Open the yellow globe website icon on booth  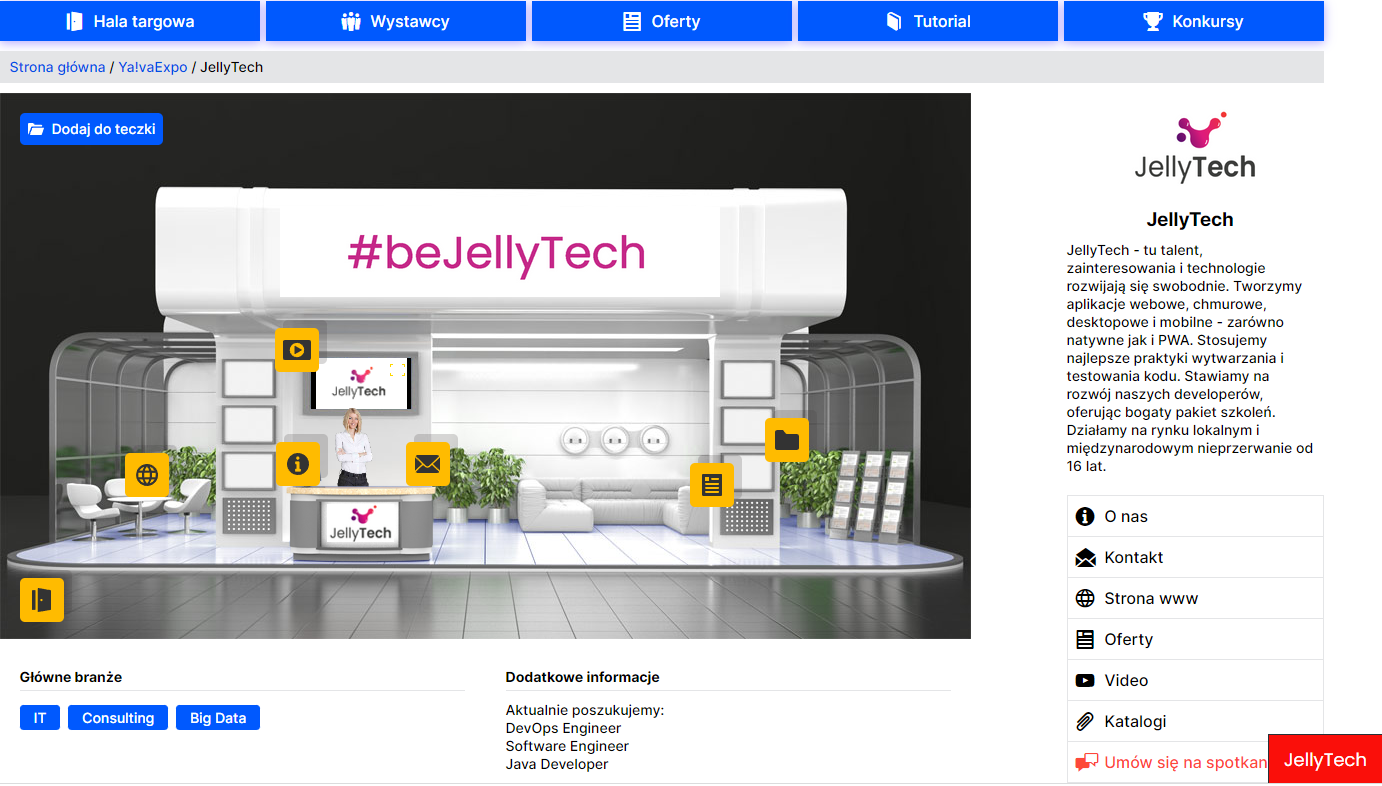[147, 475]
